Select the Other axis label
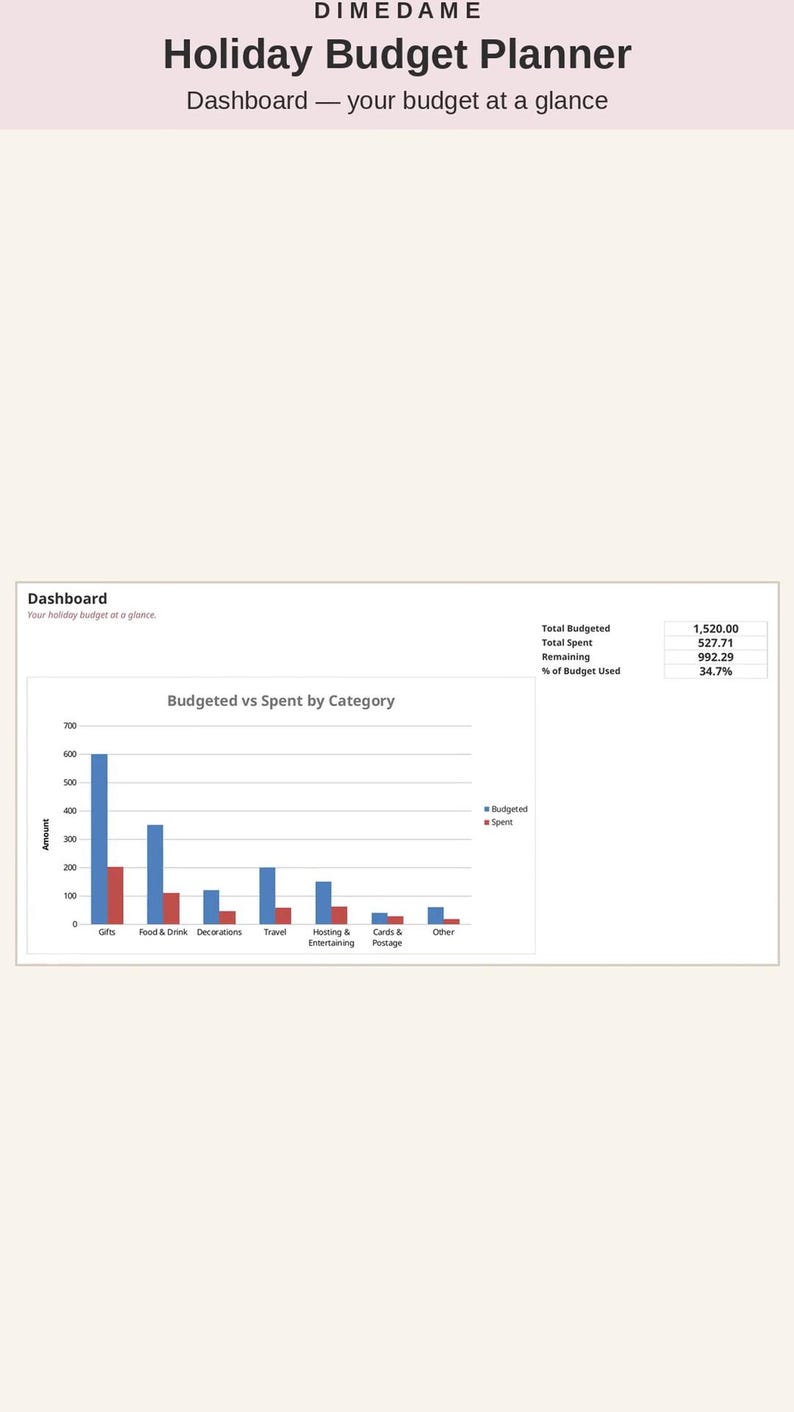 click(x=443, y=932)
